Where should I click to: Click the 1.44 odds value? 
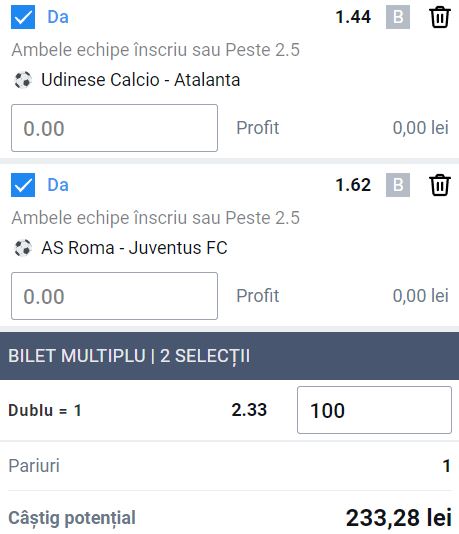(x=353, y=17)
